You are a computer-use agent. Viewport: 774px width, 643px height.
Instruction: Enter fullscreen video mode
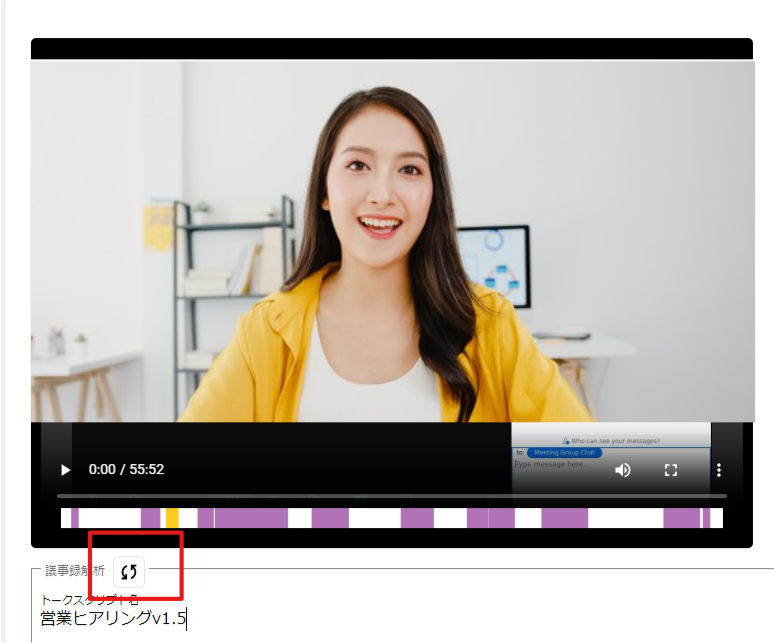click(x=671, y=470)
